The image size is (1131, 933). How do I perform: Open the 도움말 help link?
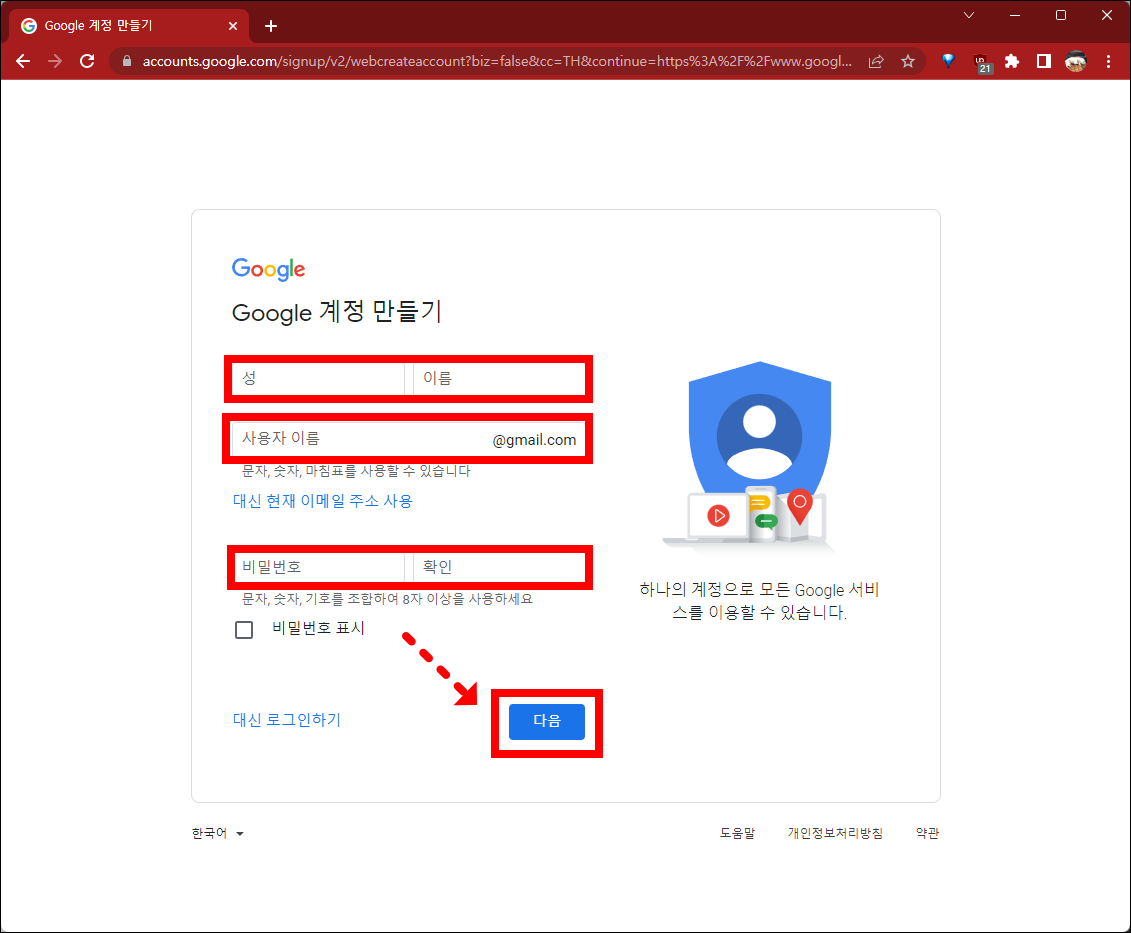click(x=737, y=833)
